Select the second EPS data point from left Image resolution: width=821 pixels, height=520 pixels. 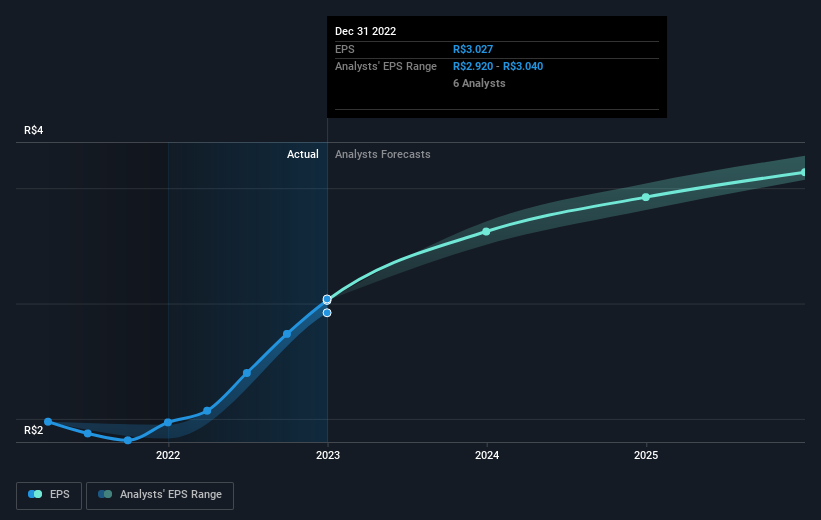pyautogui.click(x=88, y=434)
